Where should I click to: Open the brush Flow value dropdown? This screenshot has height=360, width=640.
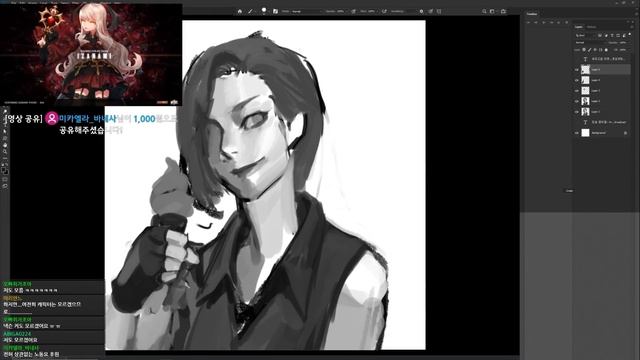371,11
